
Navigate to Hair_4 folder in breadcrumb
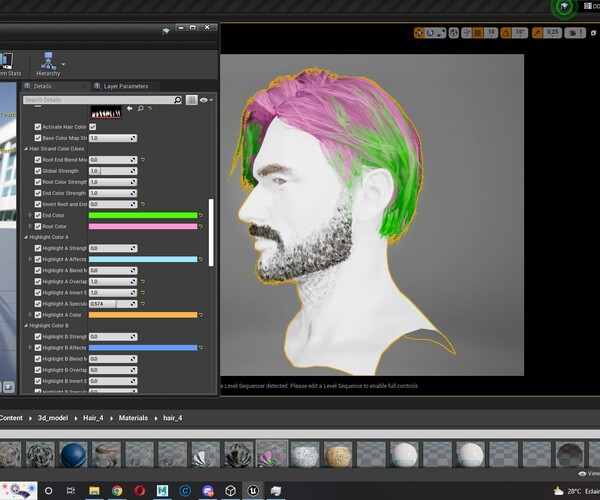click(x=93, y=418)
